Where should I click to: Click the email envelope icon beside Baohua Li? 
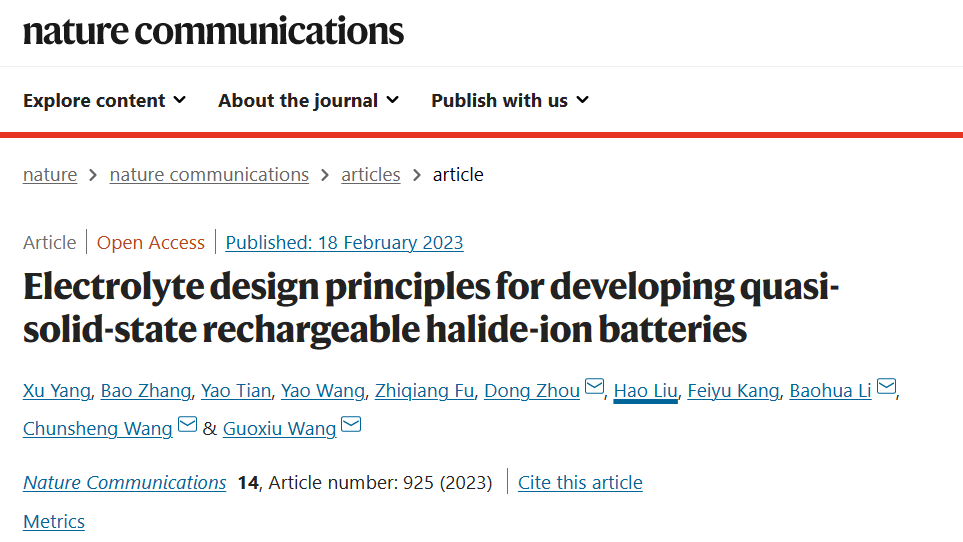click(x=886, y=386)
